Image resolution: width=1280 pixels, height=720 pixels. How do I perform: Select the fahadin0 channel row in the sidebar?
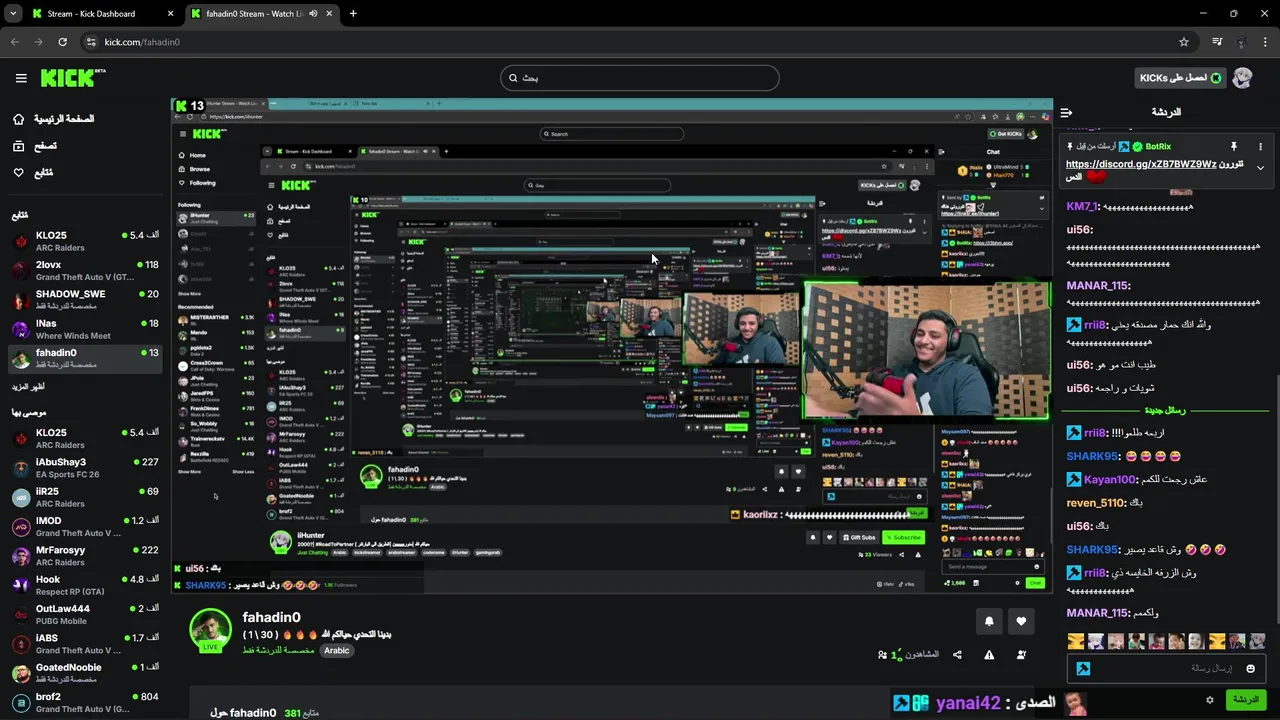click(x=85, y=358)
